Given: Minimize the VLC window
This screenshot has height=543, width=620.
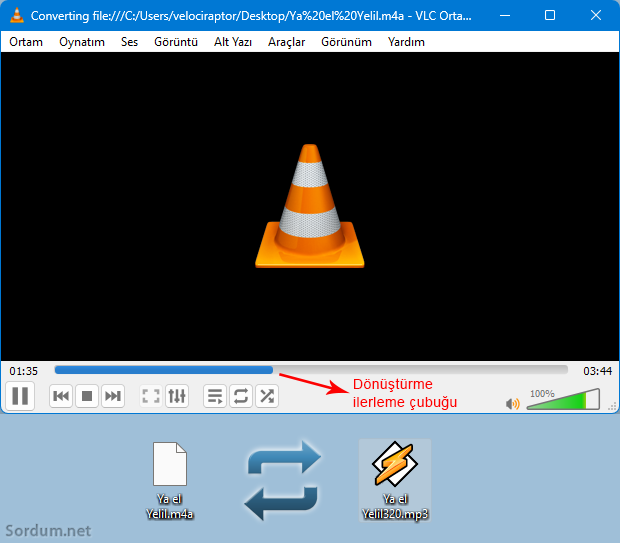Looking at the screenshot, I should coord(505,15).
